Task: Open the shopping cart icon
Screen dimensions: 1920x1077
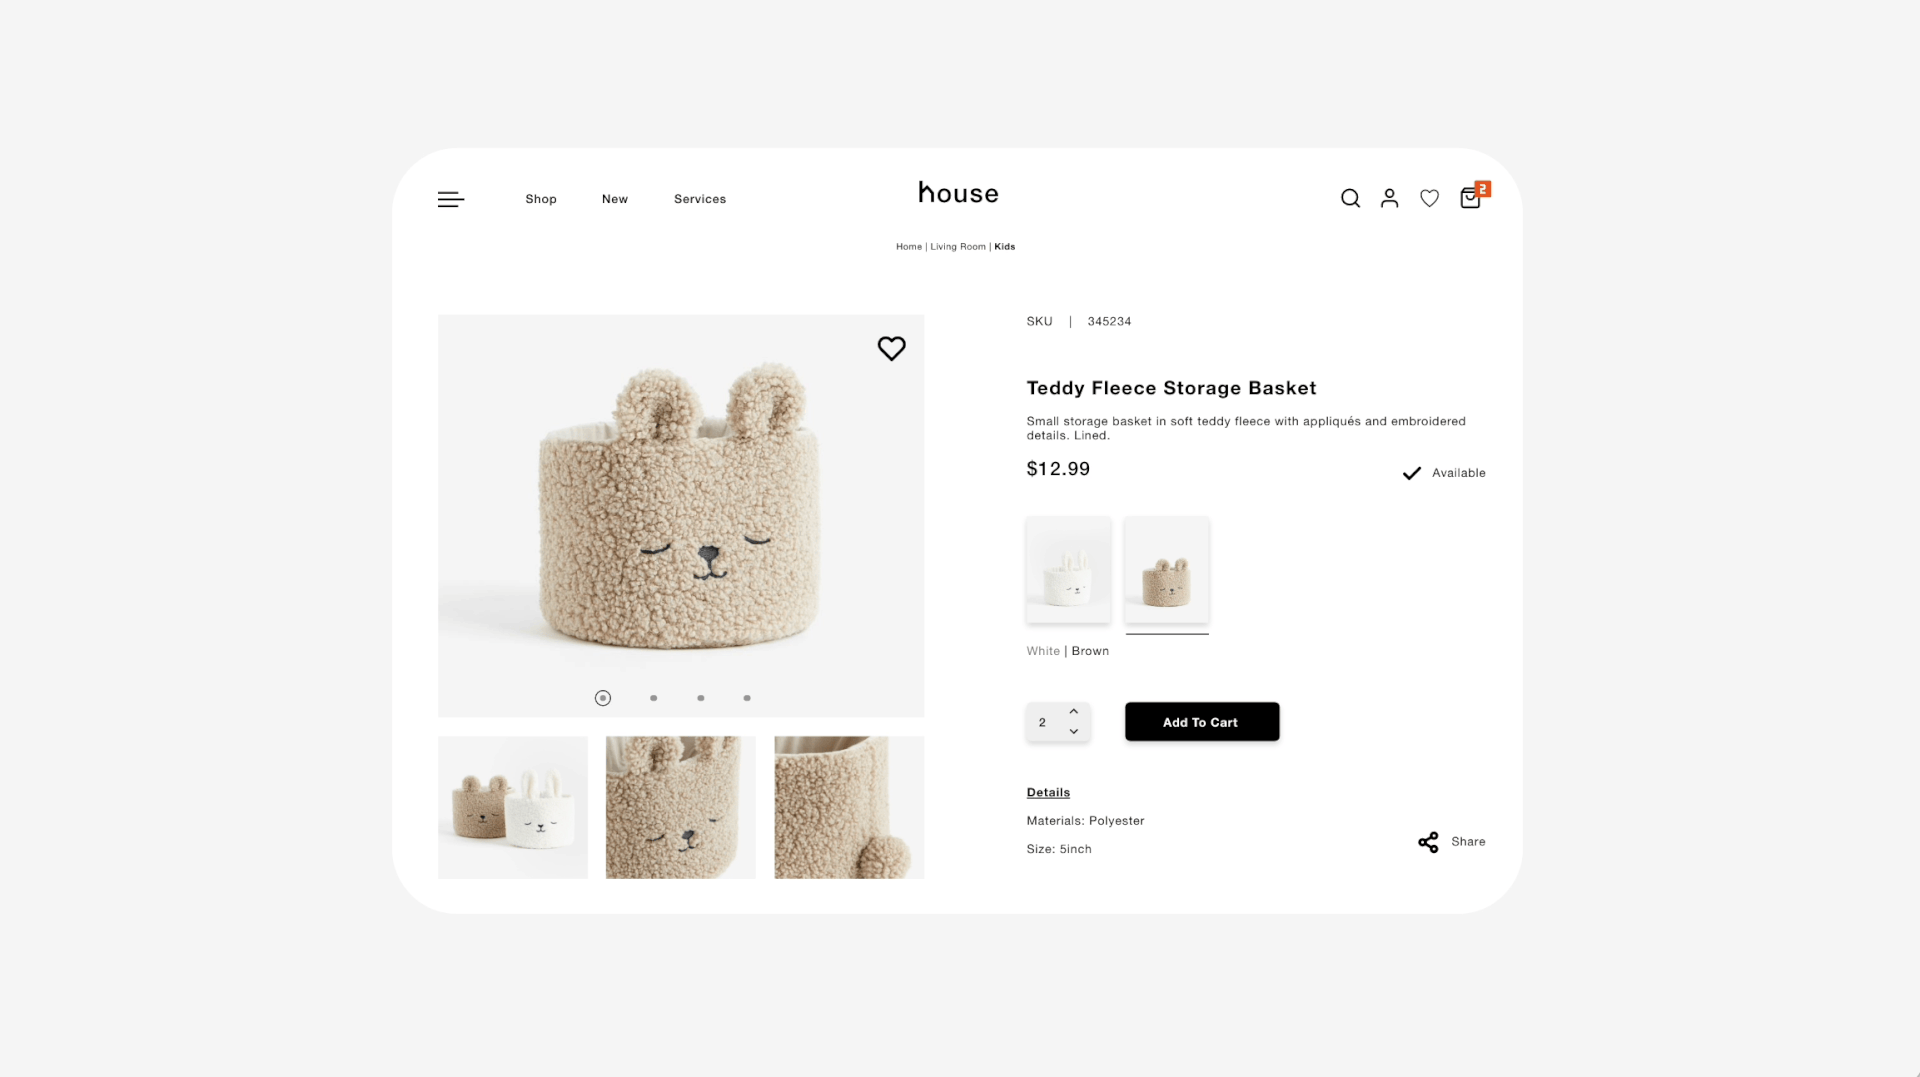Action: tap(1472, 196)
